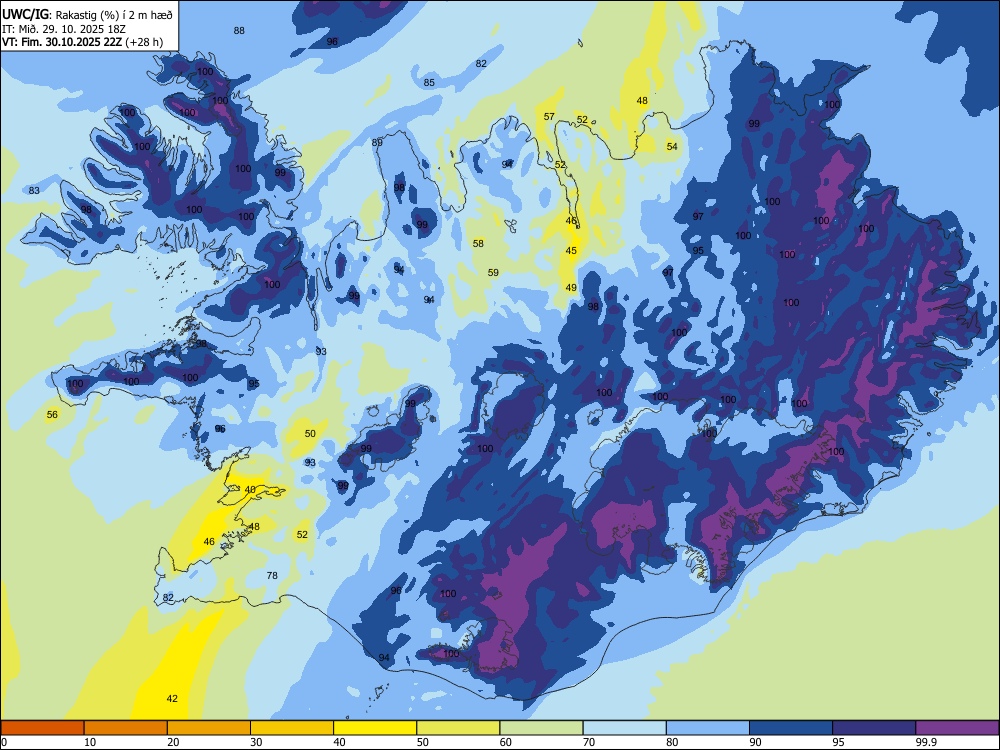
Task: Click the humidity value "50"
Action: 310,434
